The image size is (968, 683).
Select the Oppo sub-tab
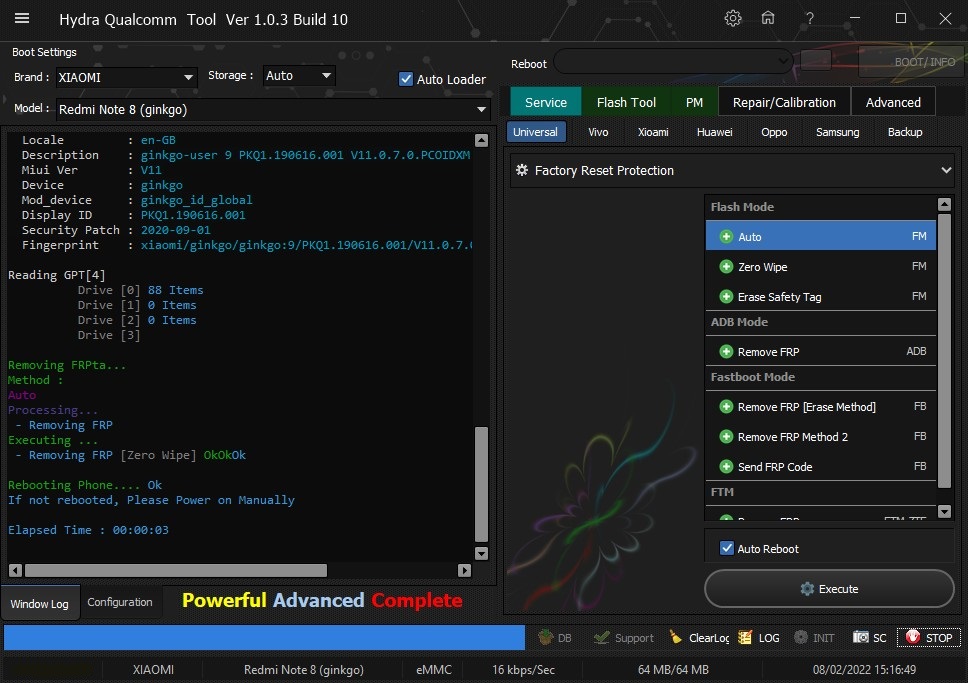(774, 132)
